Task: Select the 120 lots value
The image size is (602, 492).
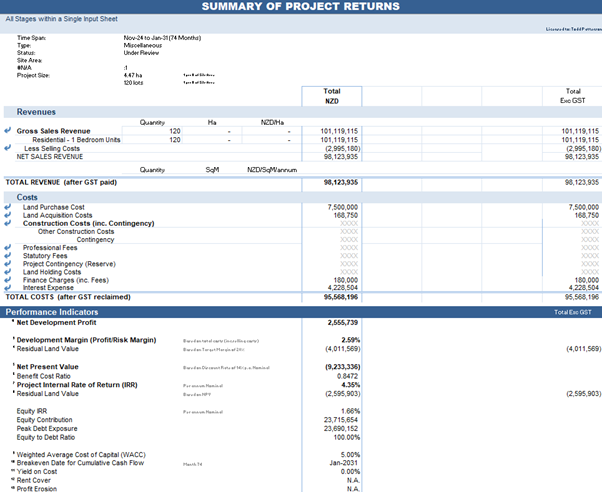Action: click(133, 83)
